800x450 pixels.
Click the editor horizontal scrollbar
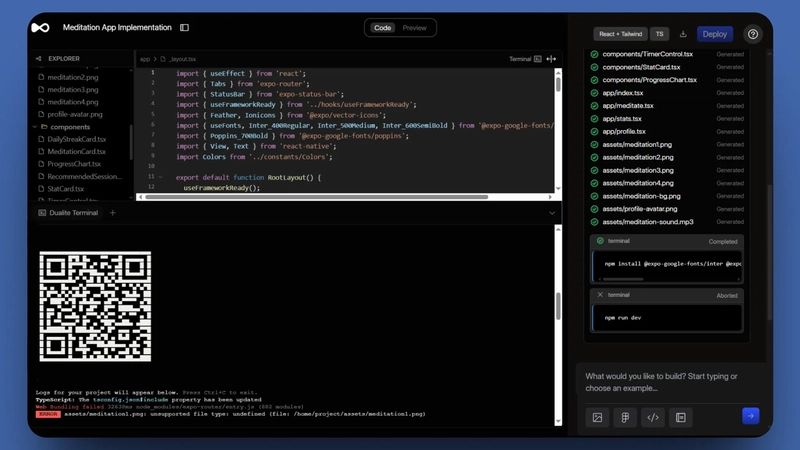(317, 197)
